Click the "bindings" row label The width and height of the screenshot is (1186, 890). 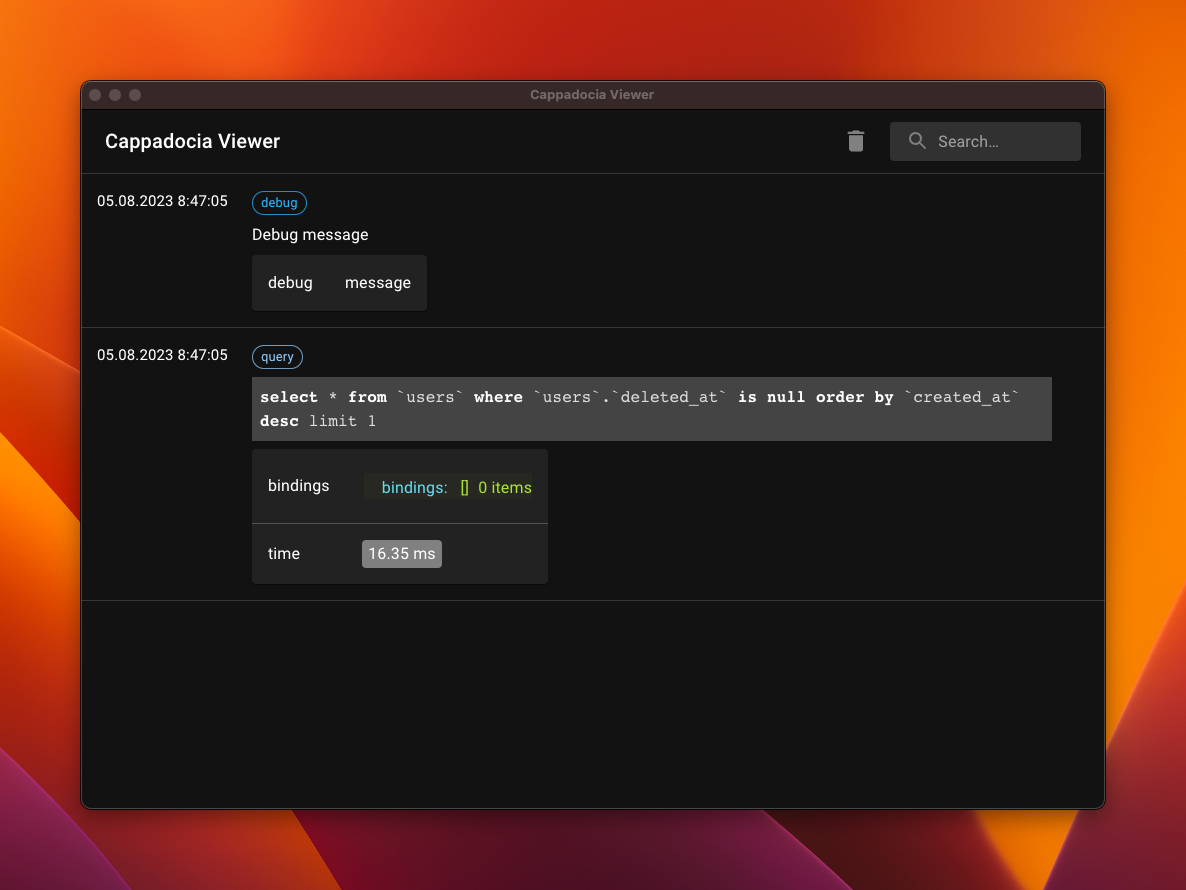pos(299,485)
